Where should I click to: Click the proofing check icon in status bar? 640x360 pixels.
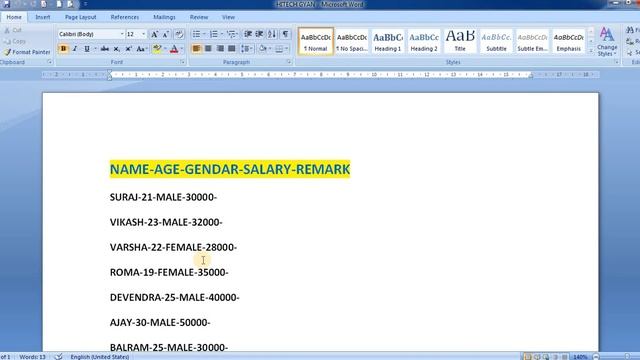click(x=59, y=357)
